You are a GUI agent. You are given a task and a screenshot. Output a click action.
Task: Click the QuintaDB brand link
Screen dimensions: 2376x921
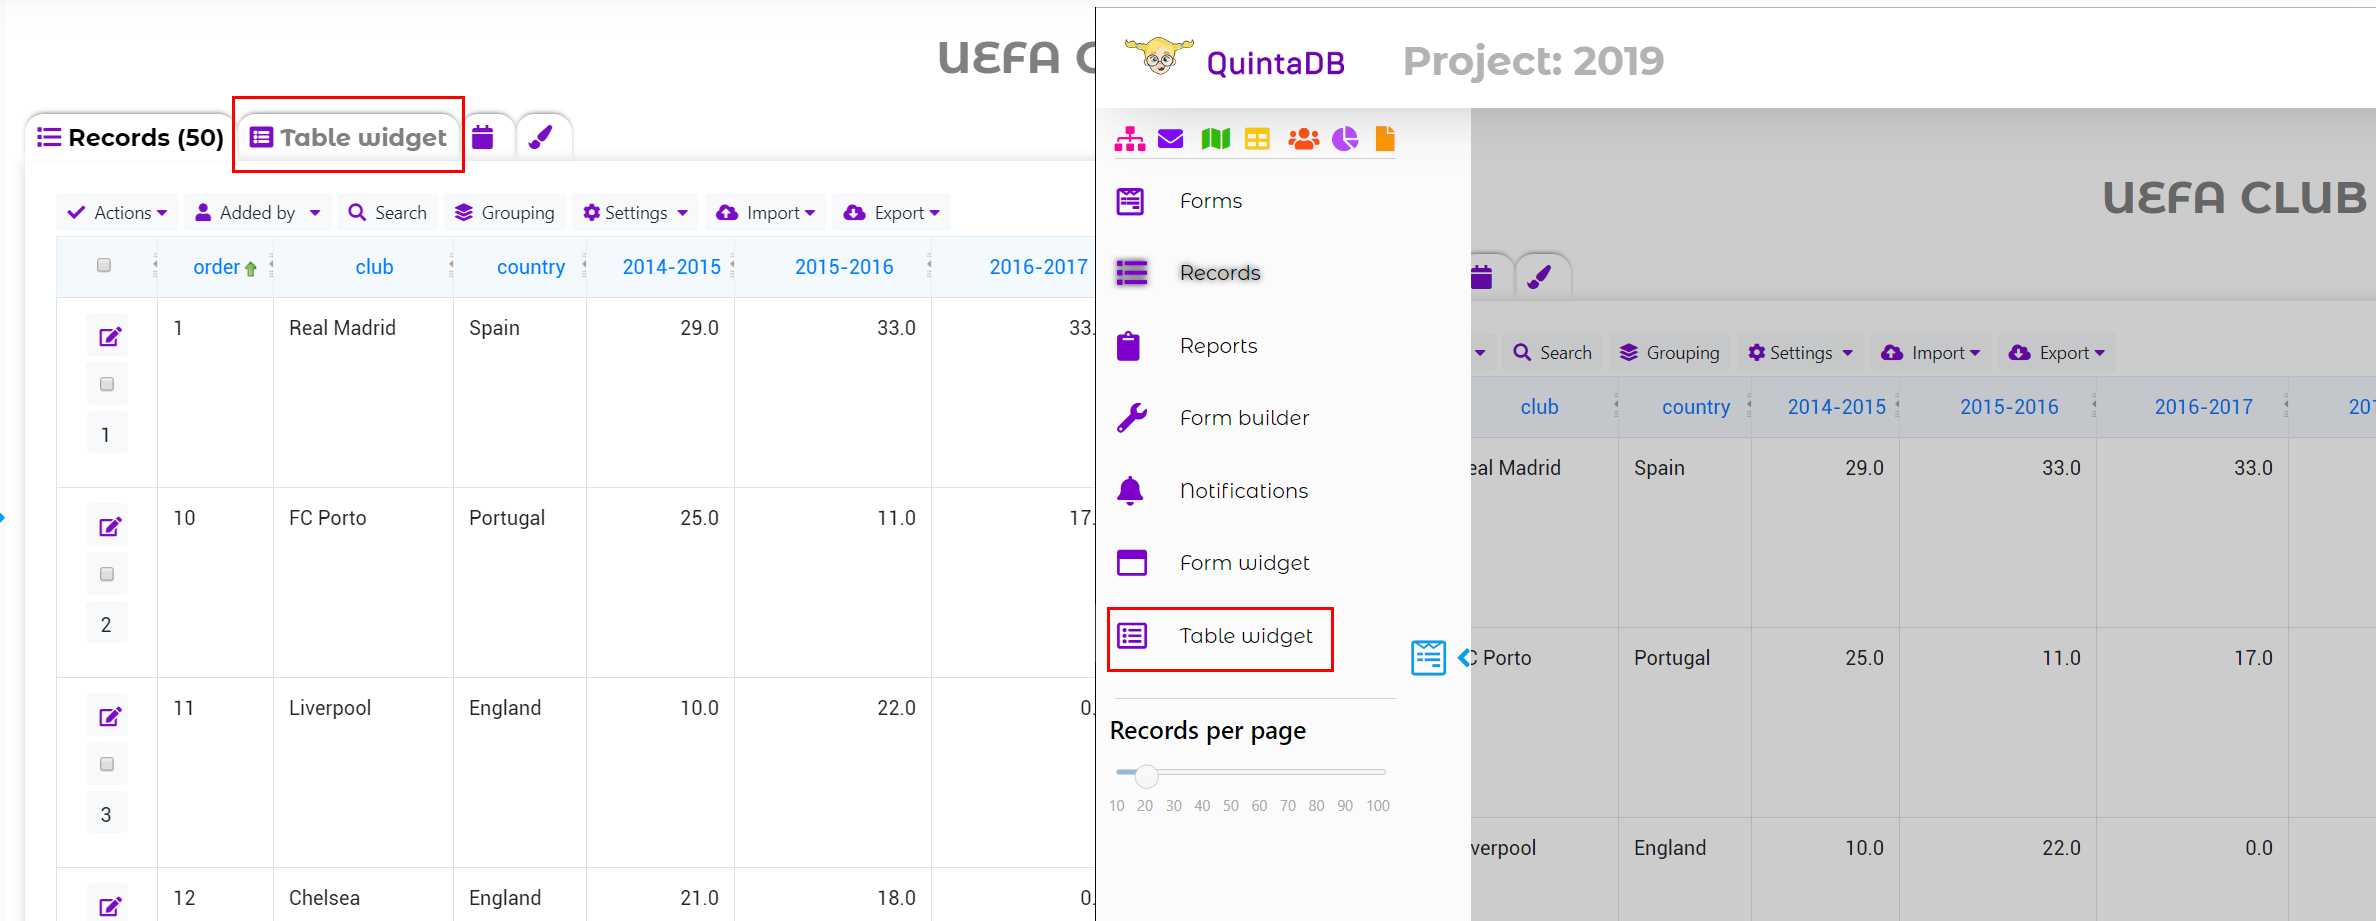coord(1275,63)
